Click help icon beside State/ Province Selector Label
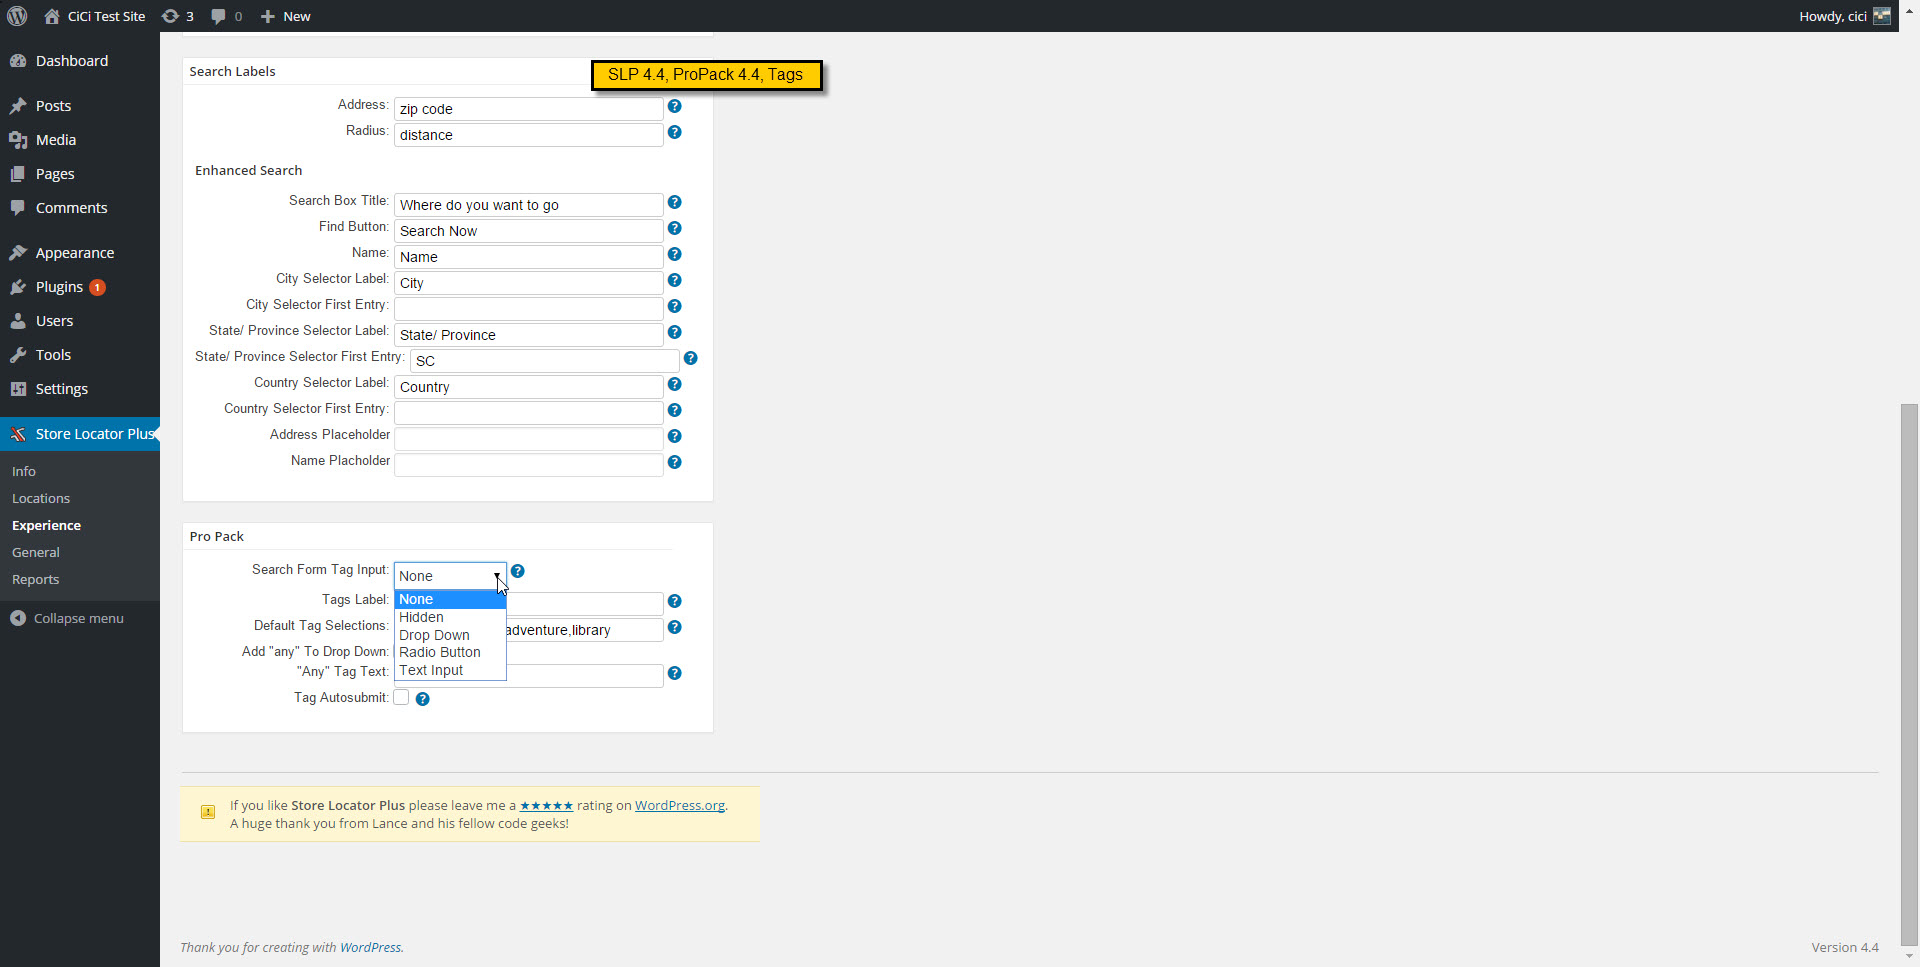Image resolution: width=1920 pixels, height=967 pixels. pyautogui.click(x=674, y=332)
